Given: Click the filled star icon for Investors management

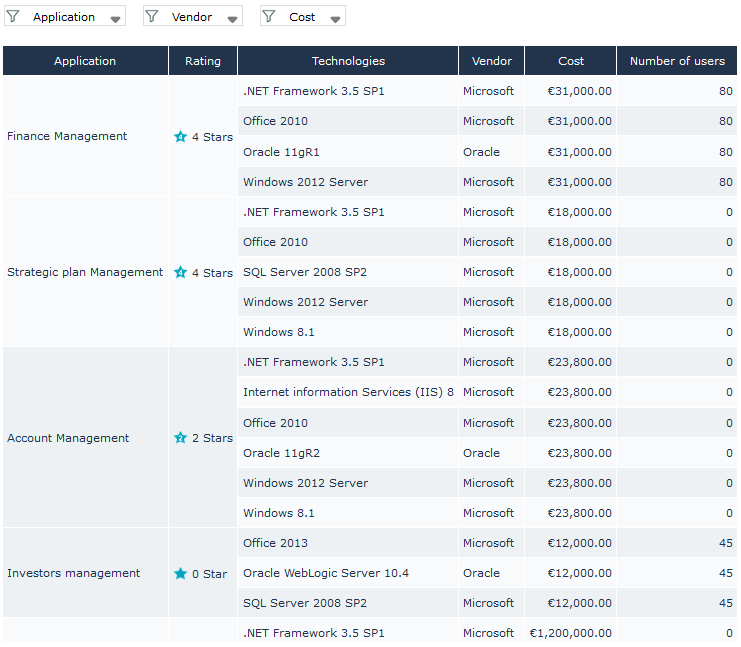Looking at the screenshot, I should point(181,574).
